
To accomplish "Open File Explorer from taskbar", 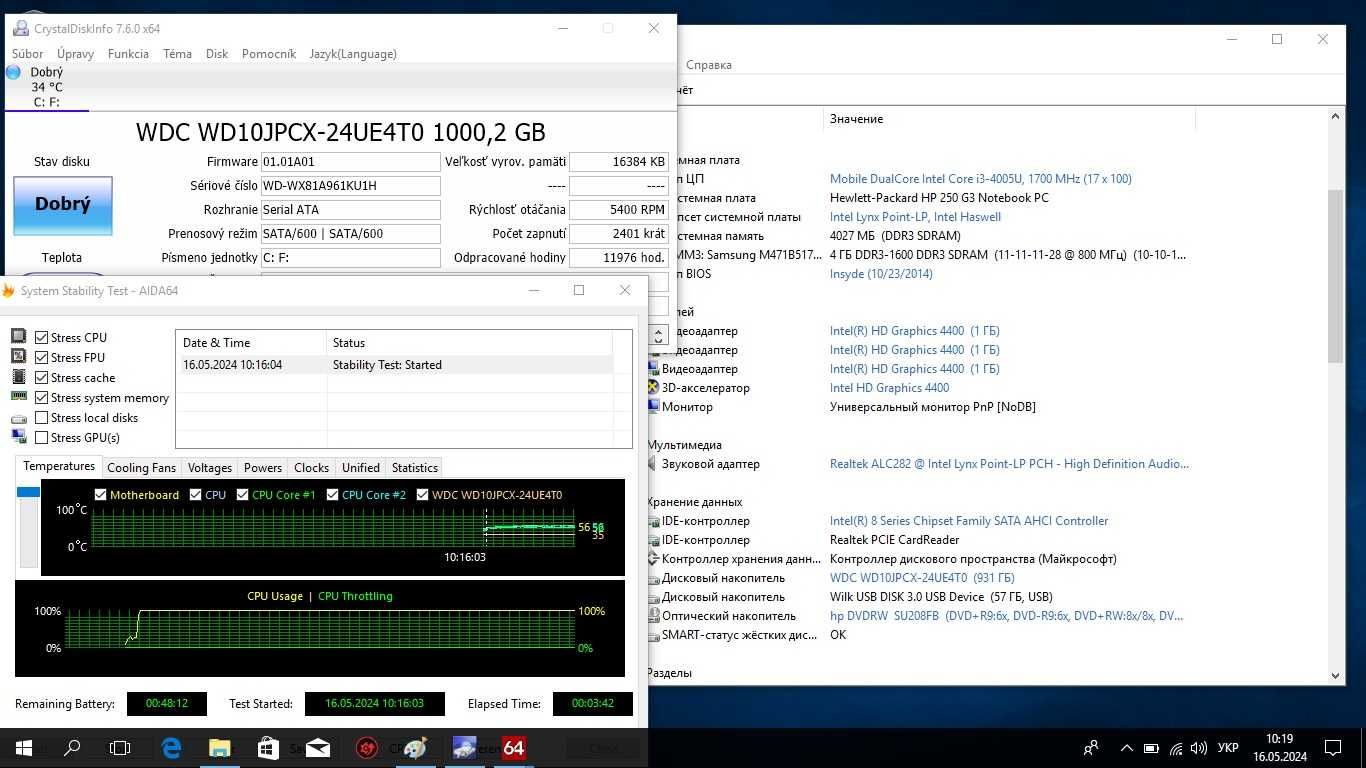I will tap(219, 747).
